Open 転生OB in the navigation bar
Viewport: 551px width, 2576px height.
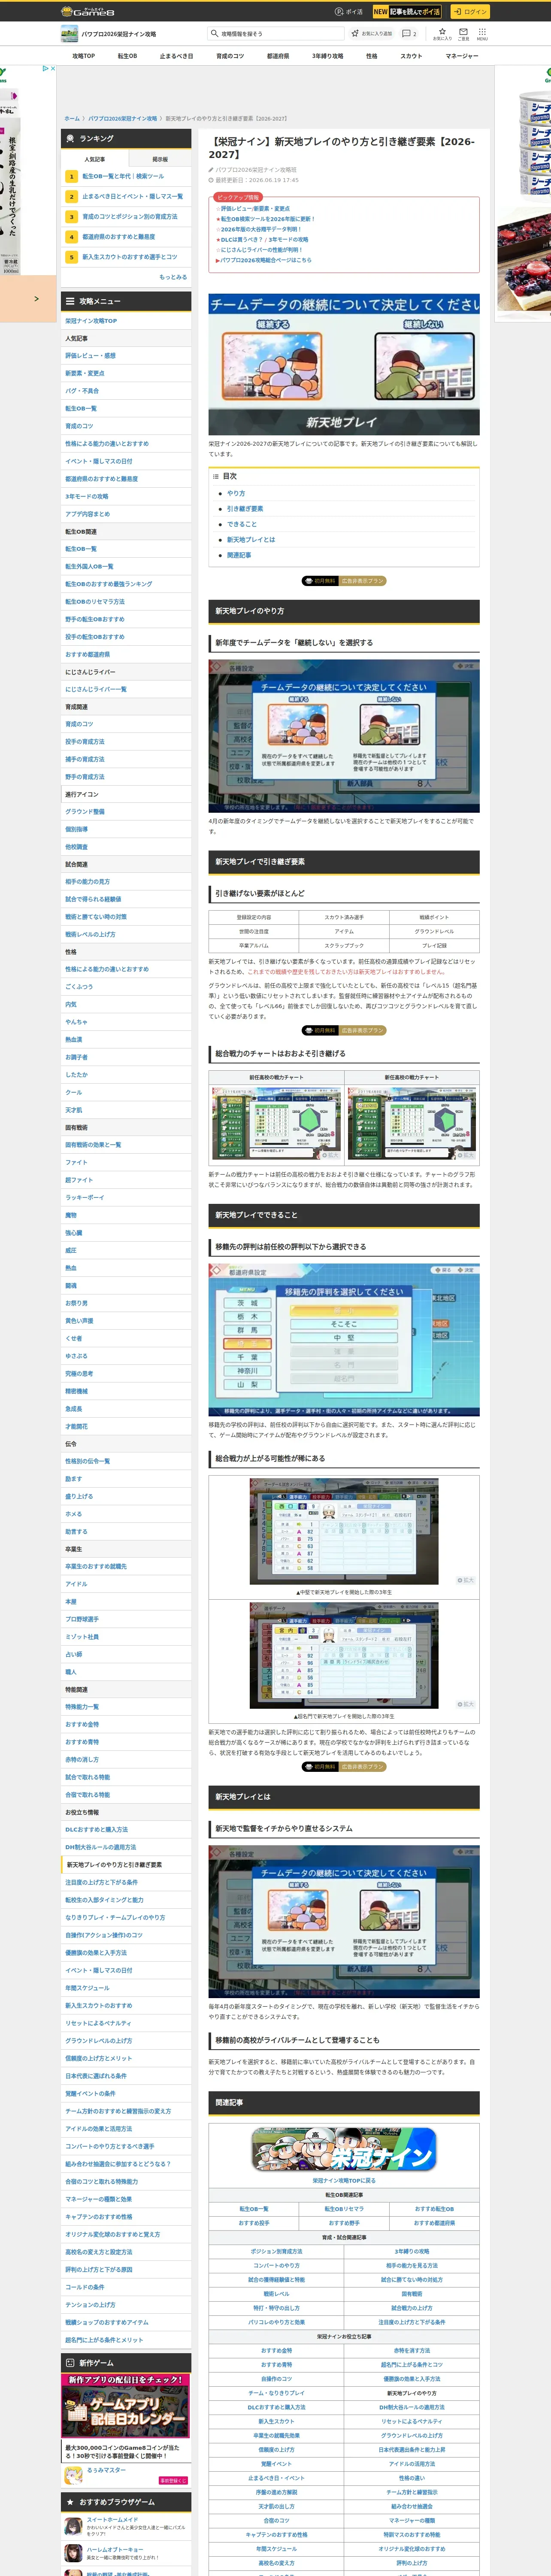point(127,56)
